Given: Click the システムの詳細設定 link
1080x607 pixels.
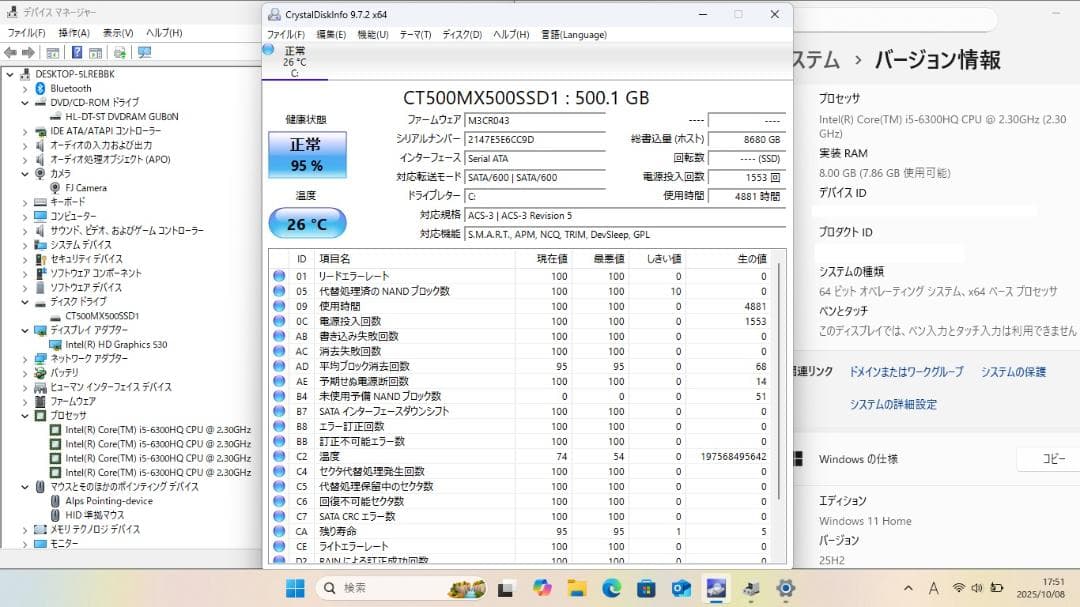Looking at the screenshot, I should [x=891, y=404].
